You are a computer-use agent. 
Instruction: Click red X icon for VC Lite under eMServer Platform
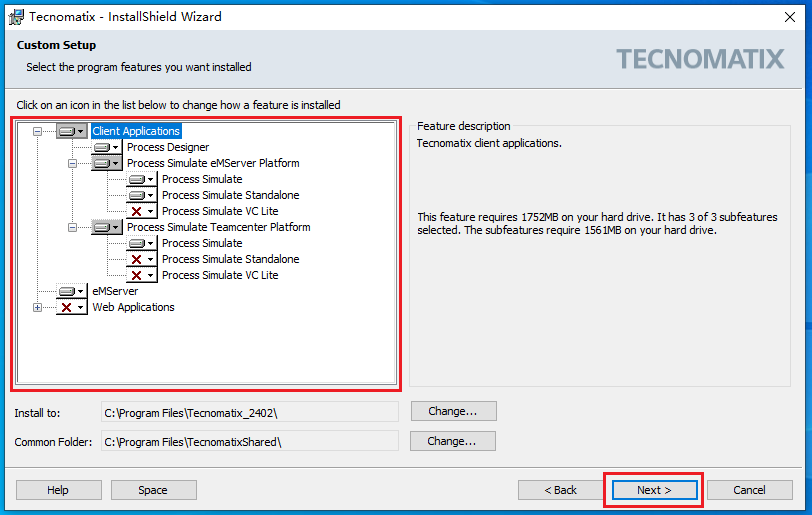(137, 211)
